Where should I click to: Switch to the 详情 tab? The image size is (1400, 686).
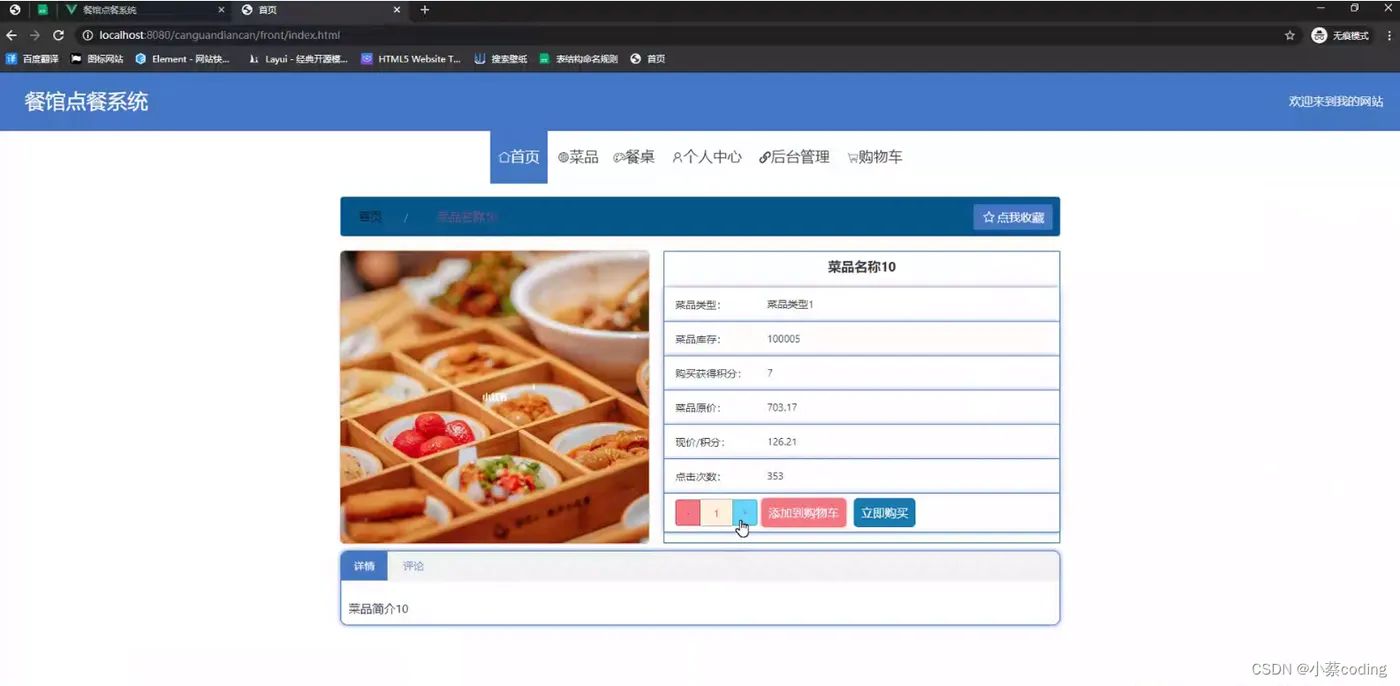point(364,566)
